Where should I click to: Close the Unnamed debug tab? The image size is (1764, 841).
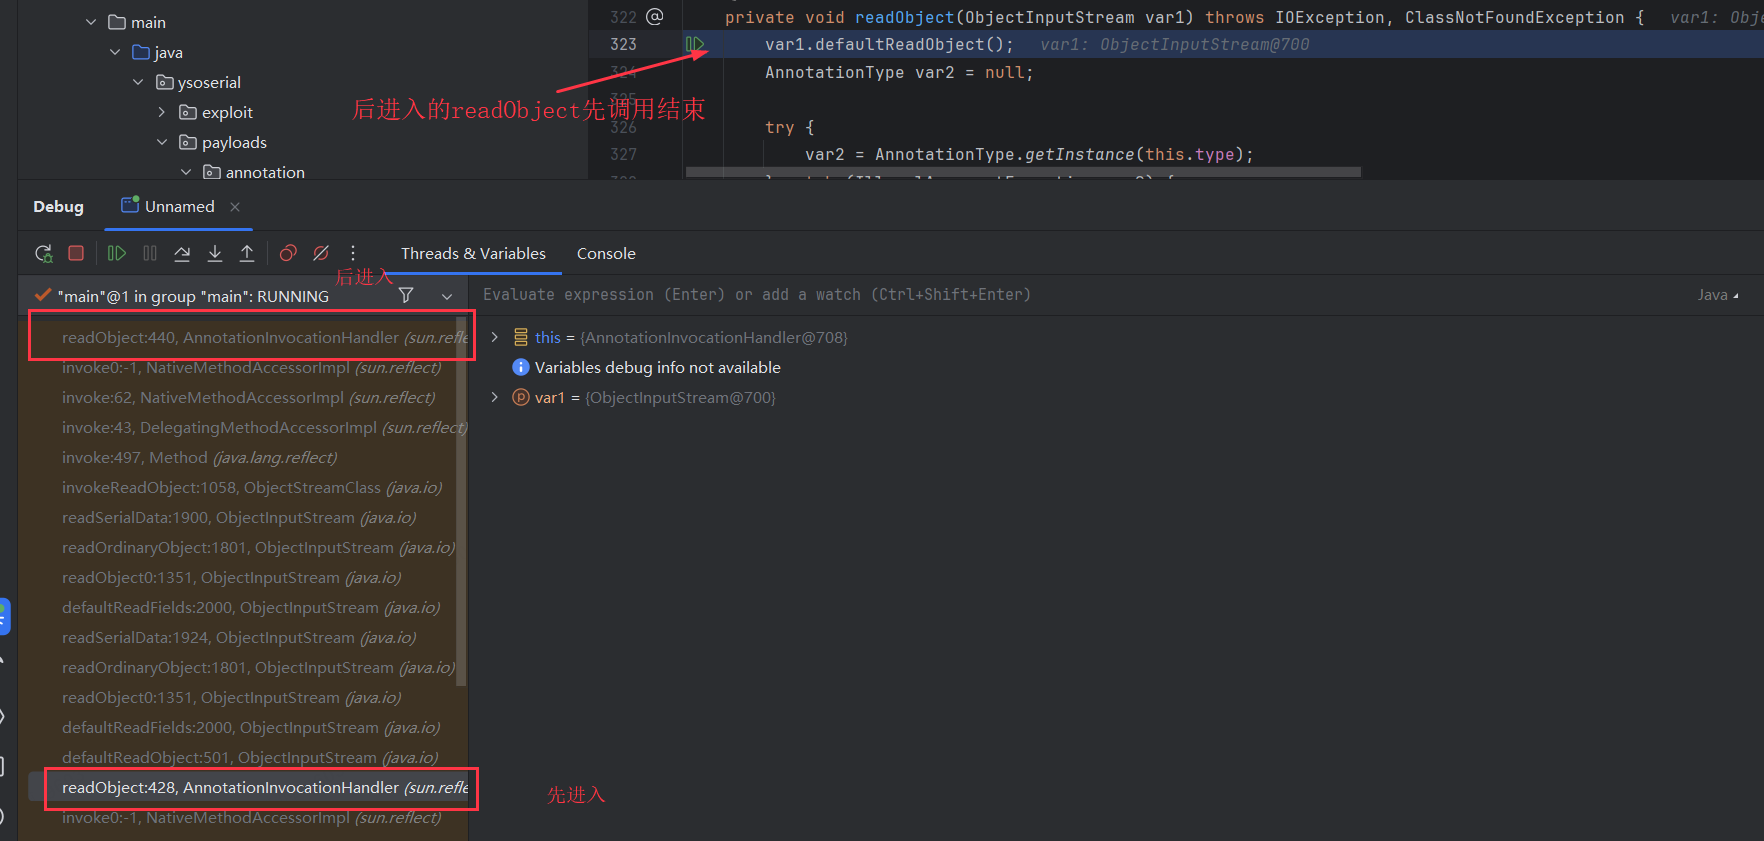(235, 207)
